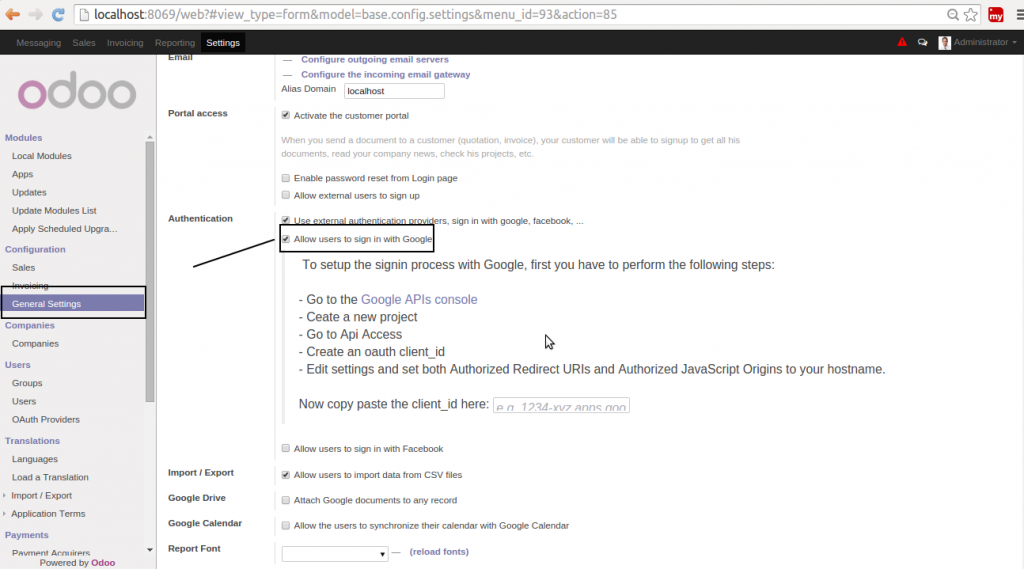This screenshot has height=569, width=1024.
Task: Open the Sales top menu
Action: click(84, 42)
